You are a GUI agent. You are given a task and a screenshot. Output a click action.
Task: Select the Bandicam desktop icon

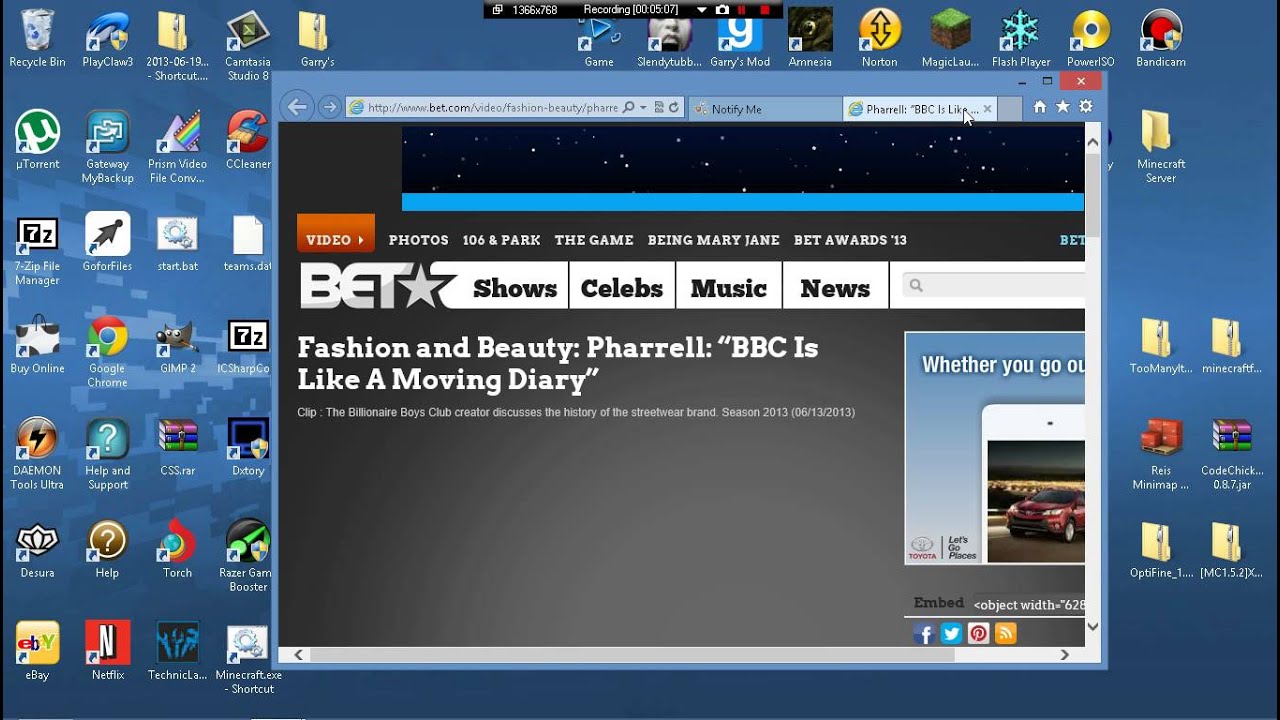tap(1161, 38)
